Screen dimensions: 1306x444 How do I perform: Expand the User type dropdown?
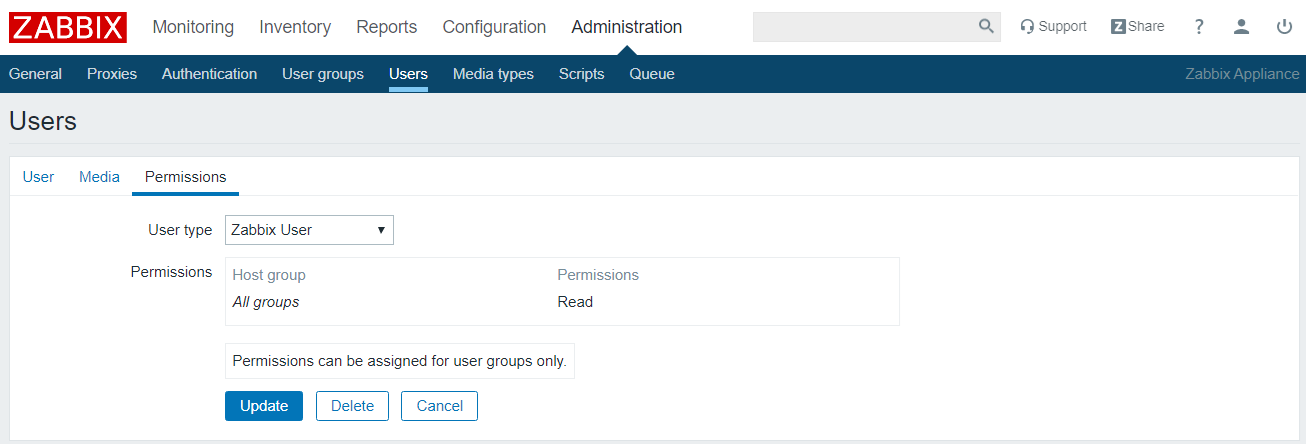(x=309, y=230)
